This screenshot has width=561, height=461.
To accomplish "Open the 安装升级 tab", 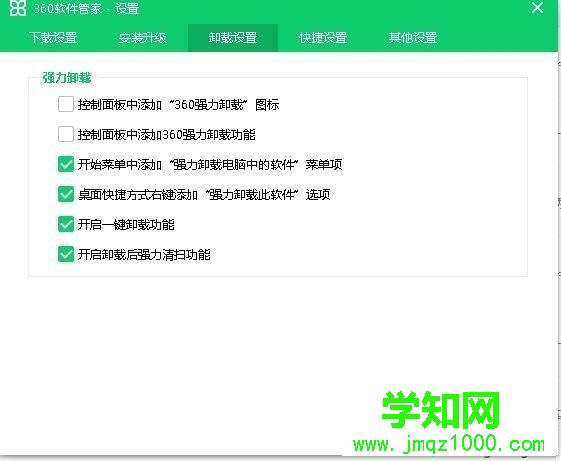I will [143, 38].
